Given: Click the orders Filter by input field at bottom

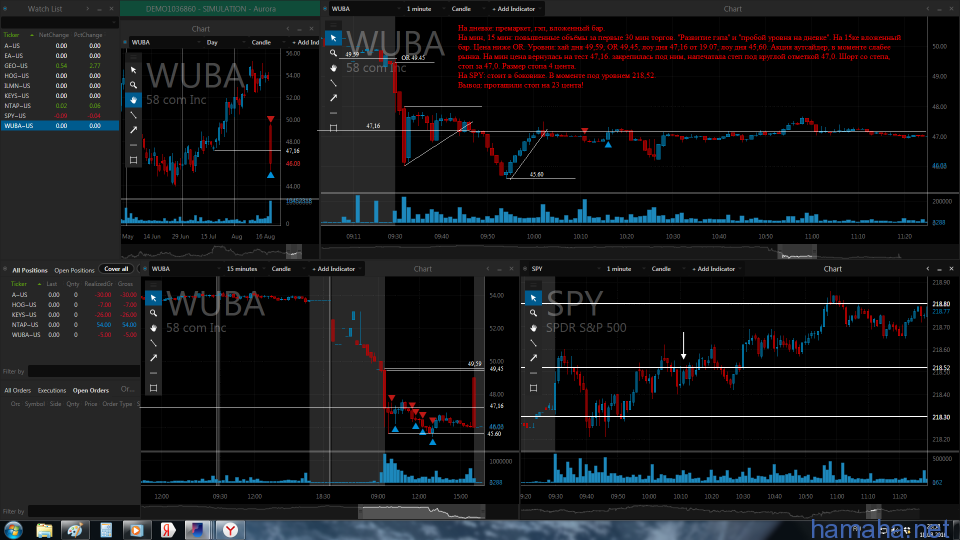Looking at the screenshot, I should pos(83,511).
